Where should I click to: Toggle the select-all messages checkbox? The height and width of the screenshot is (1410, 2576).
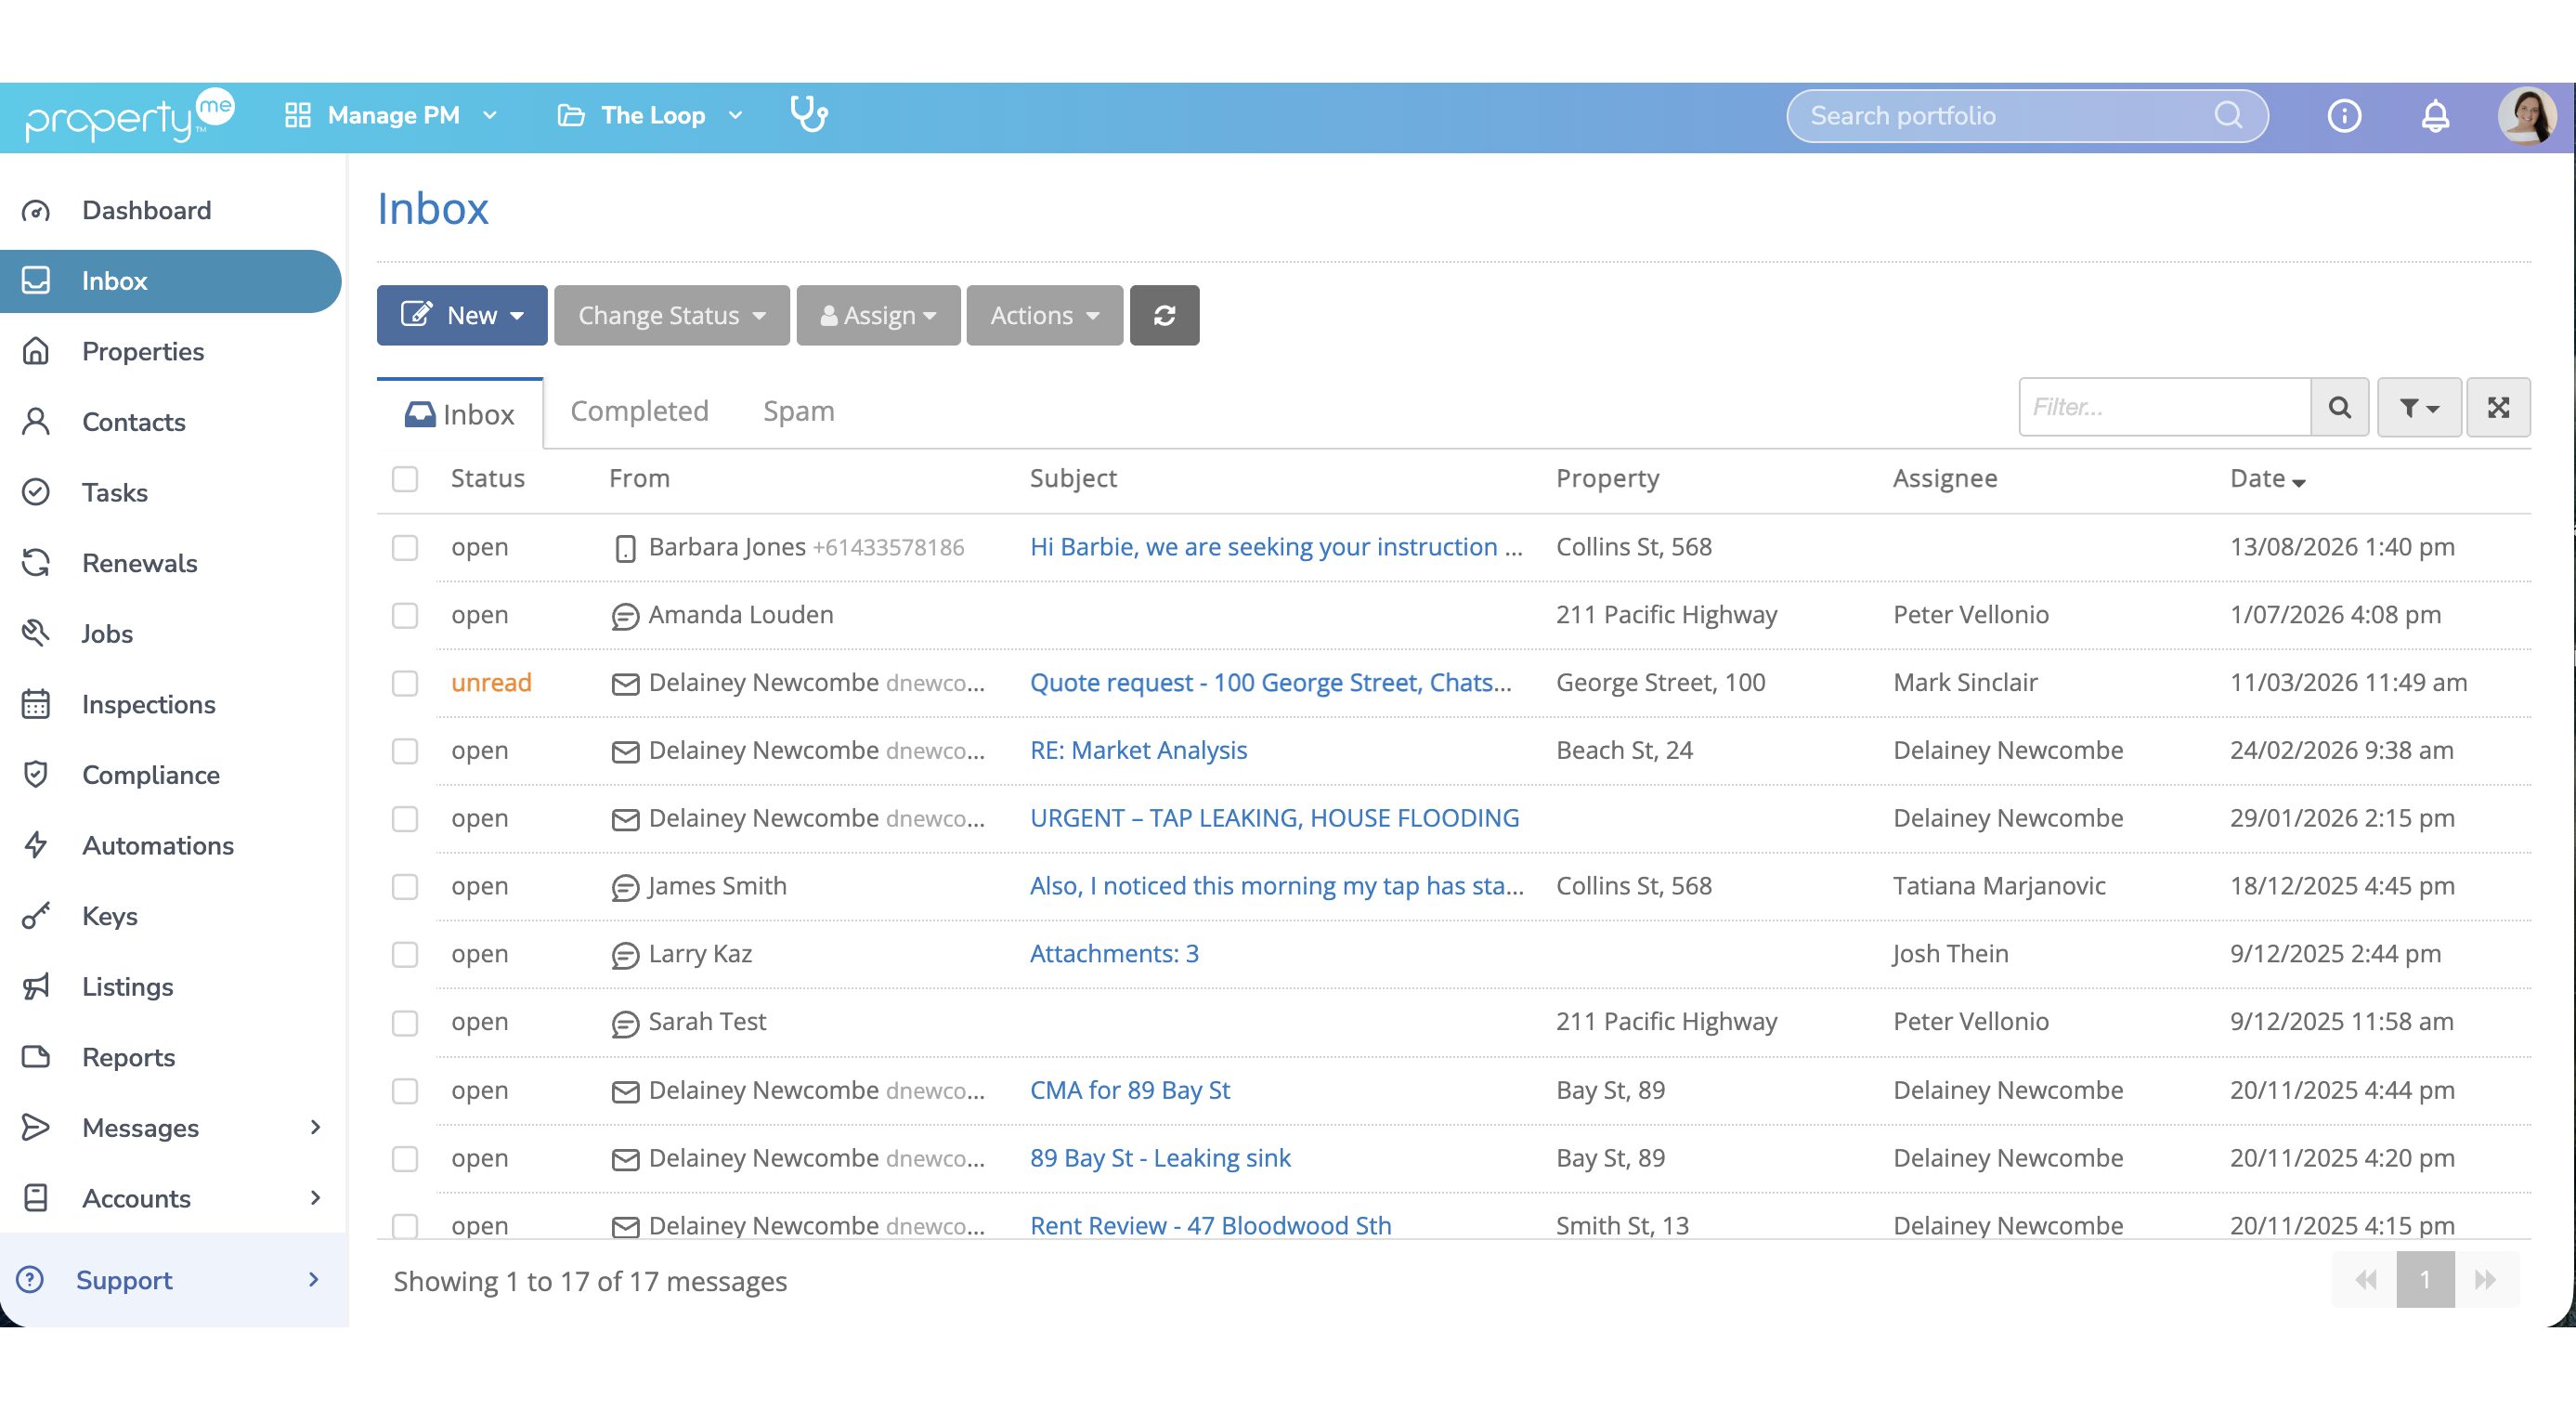tap(405, 479)
